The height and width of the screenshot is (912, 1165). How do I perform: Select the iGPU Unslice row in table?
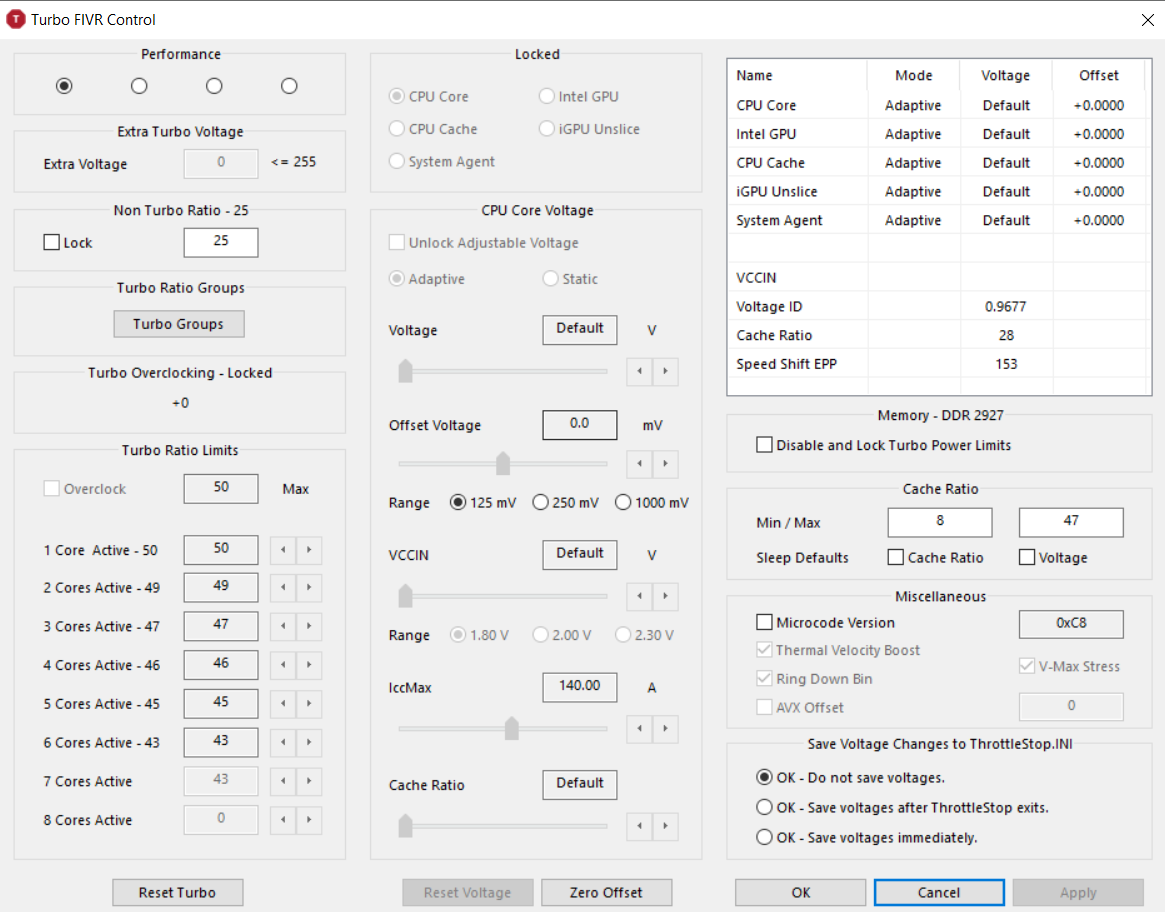pyautogui.click(x=939, y=191)
